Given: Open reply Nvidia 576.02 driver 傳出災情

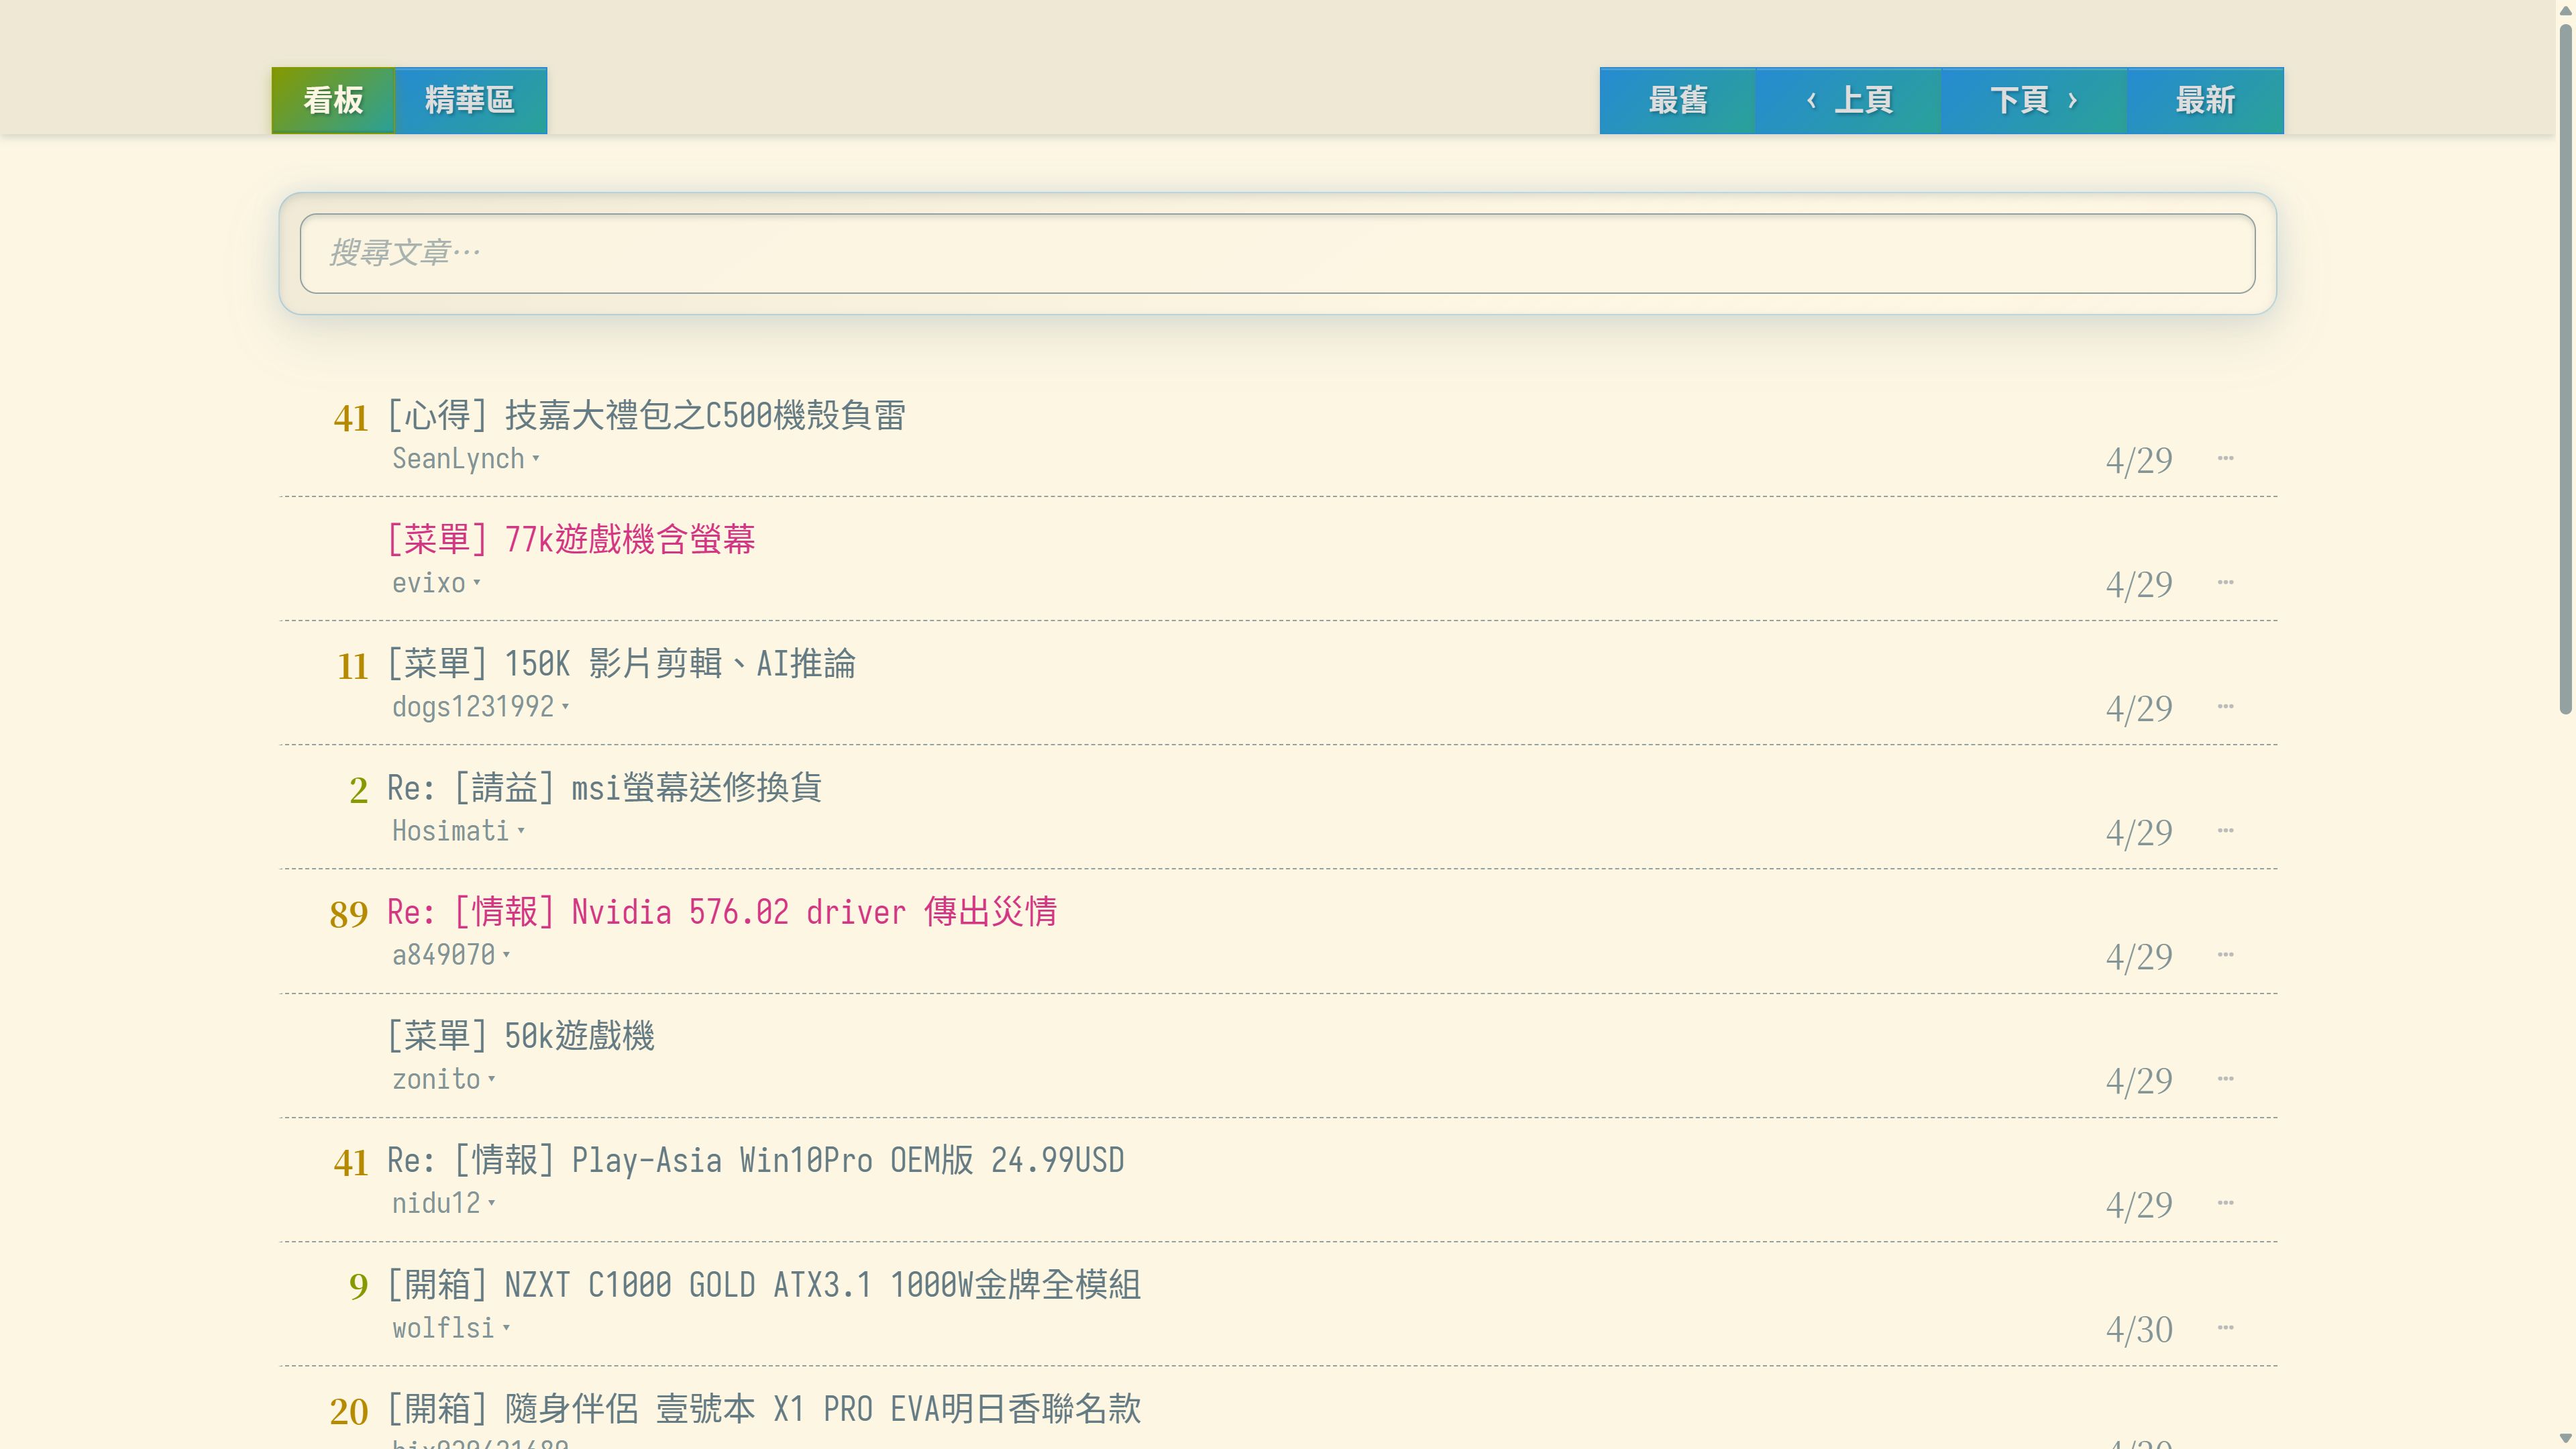Looking at the screenshot, I should pyautogui.click(x=722, y=911).
